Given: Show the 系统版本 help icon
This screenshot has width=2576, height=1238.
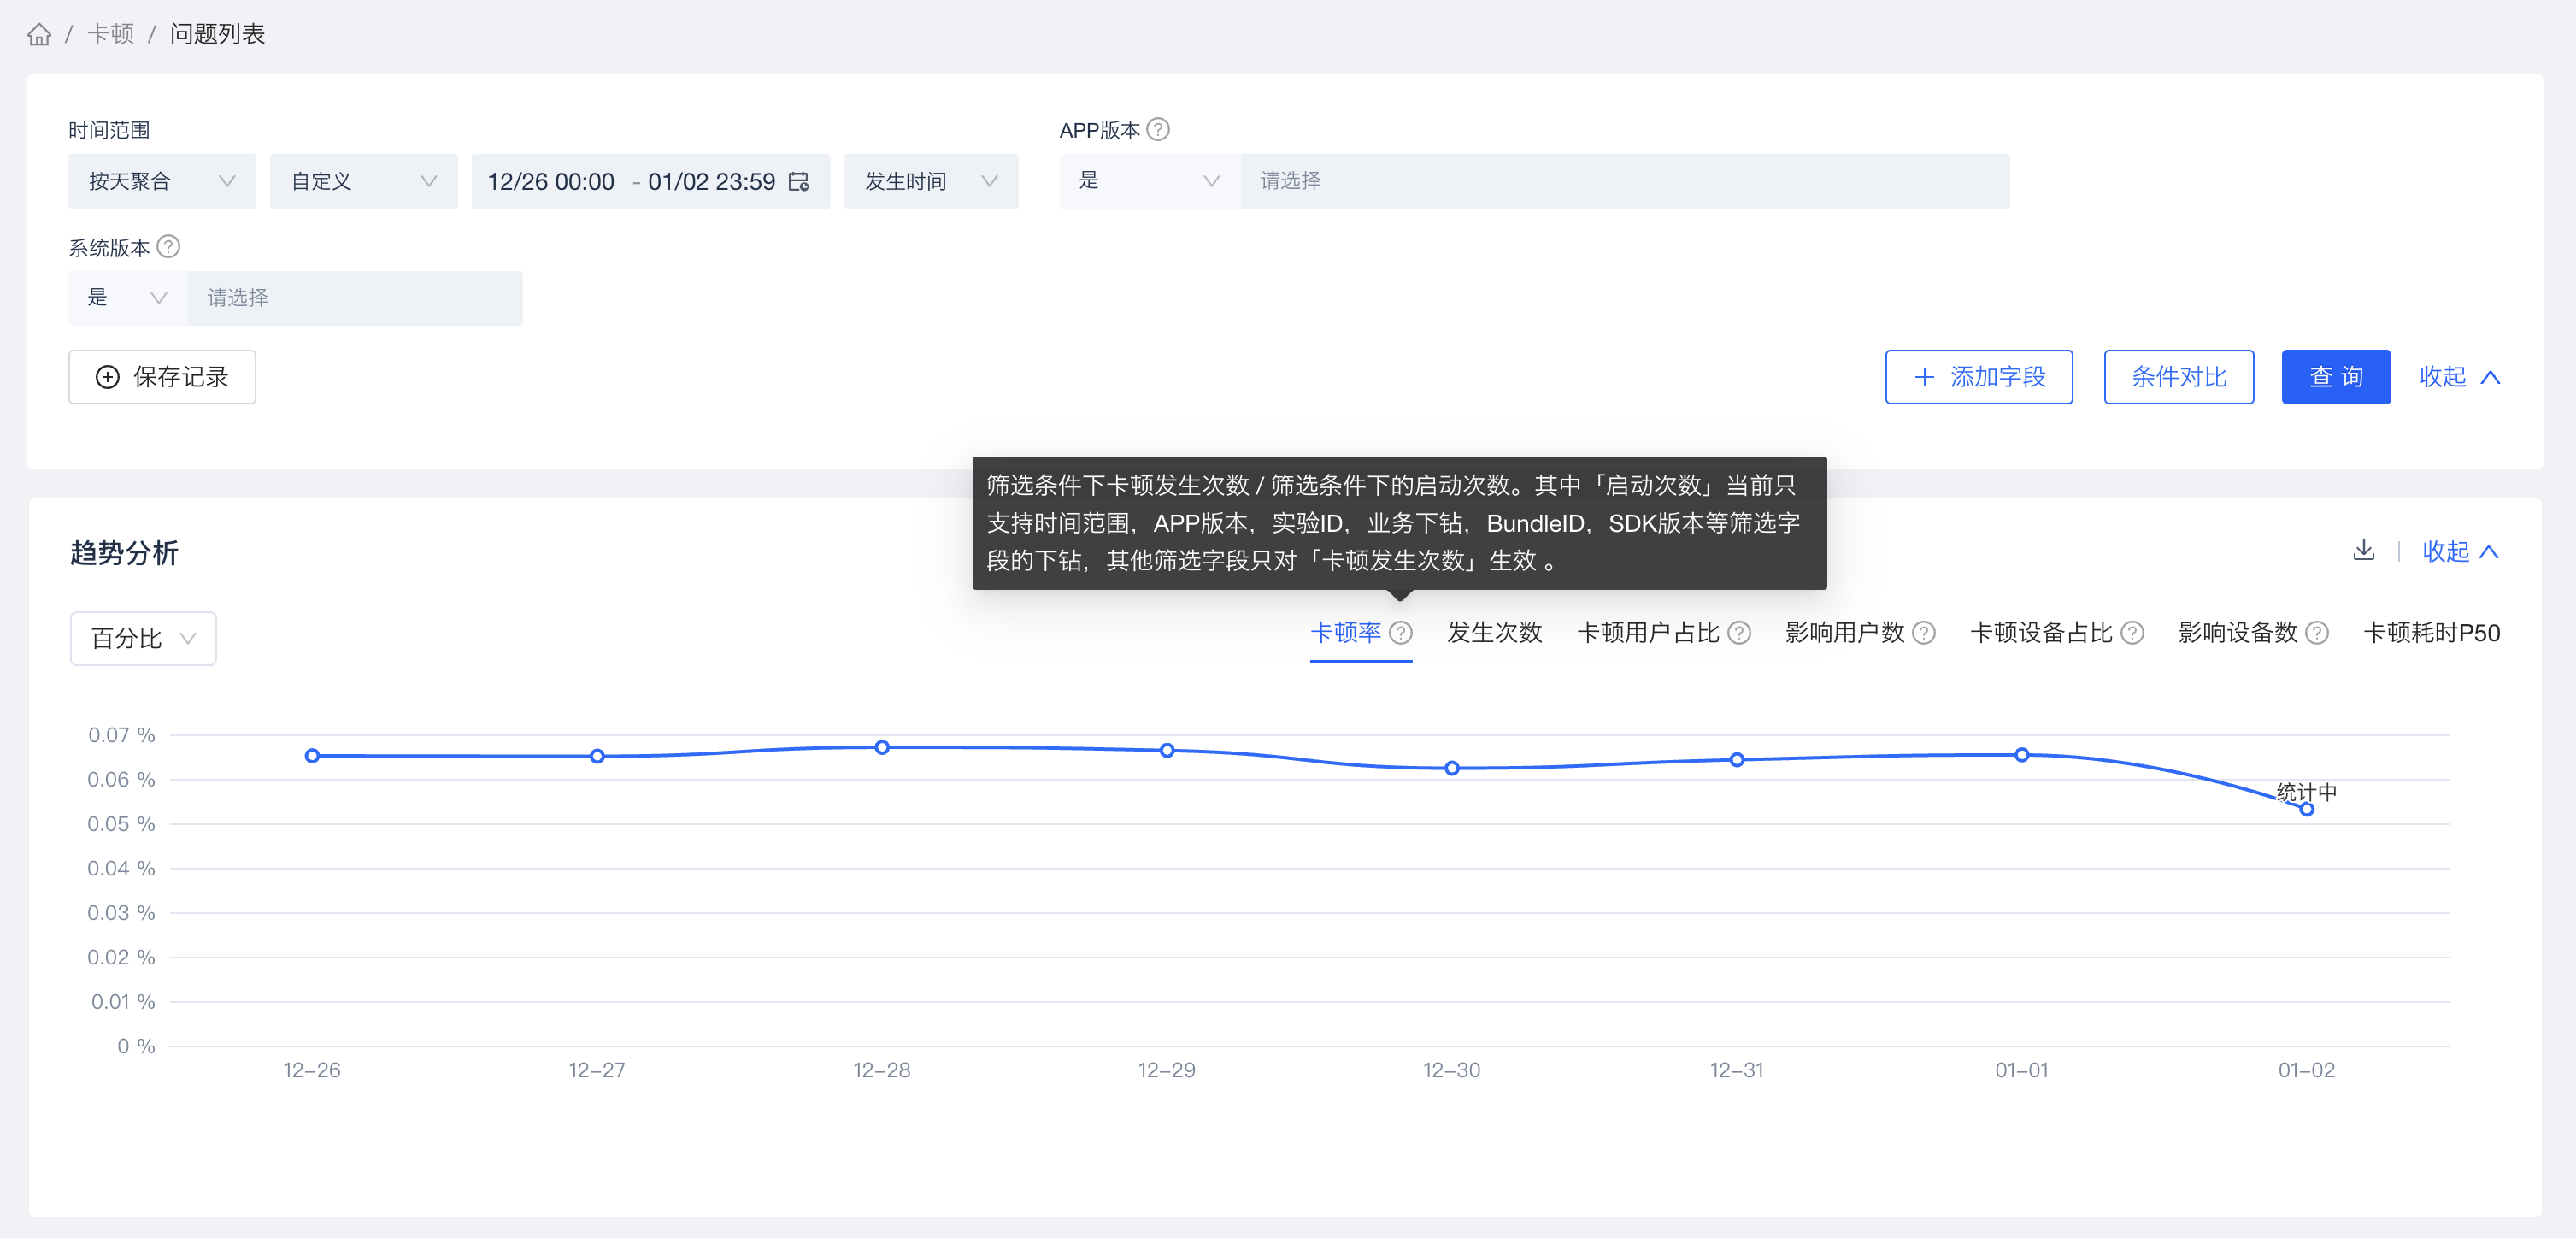Looking at the screenshot, I should click(169, 247).
